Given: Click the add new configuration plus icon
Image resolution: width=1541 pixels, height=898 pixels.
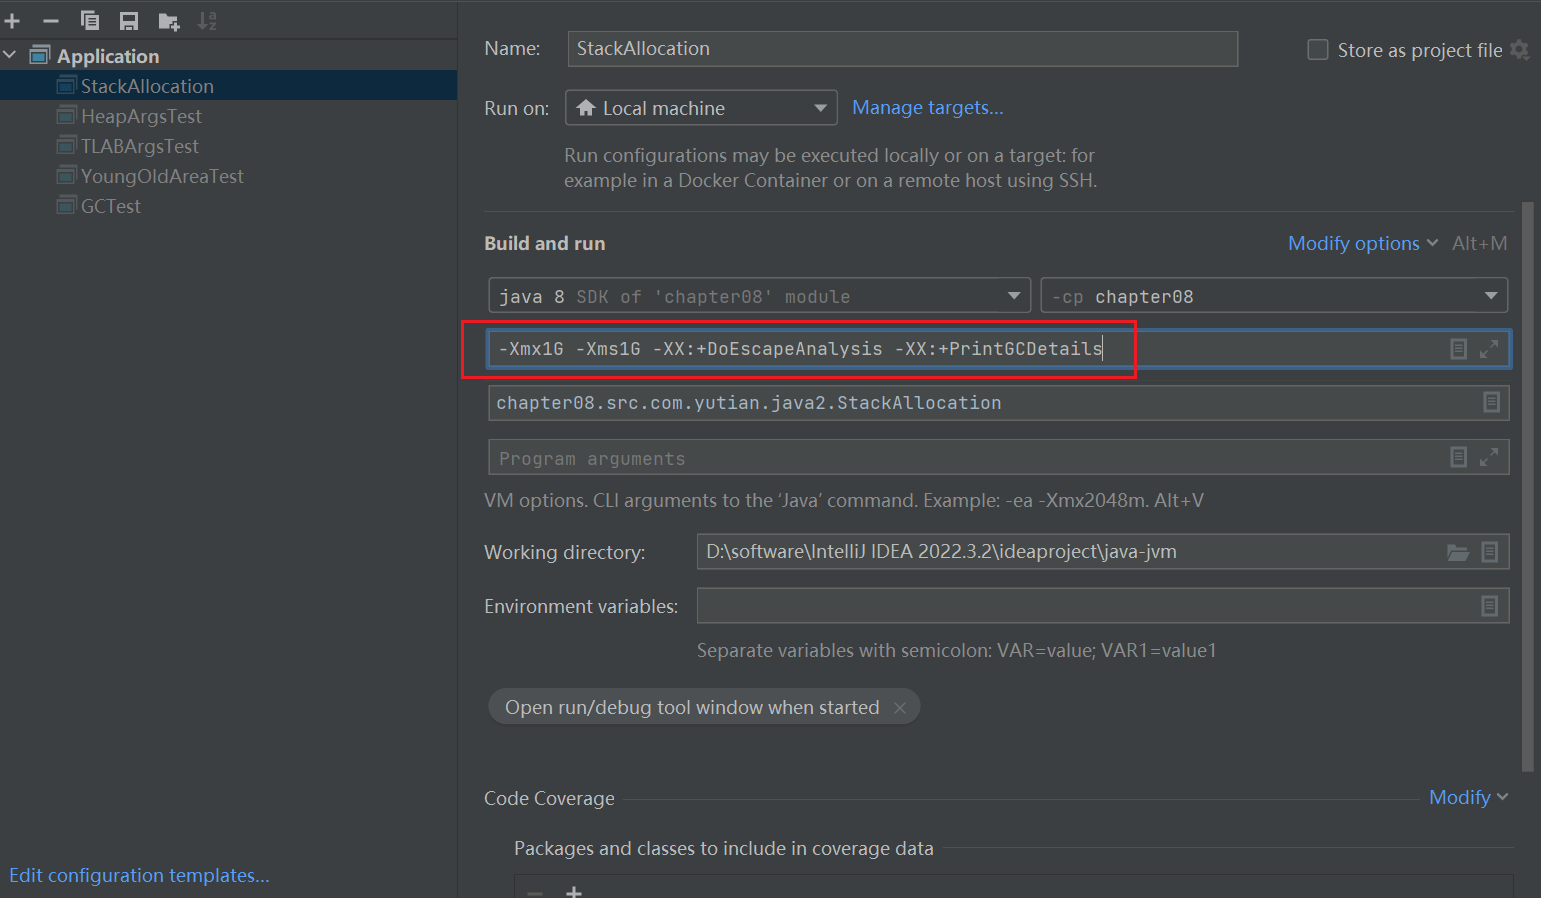Looking at the screenshot, I should (x=12, y=21).
